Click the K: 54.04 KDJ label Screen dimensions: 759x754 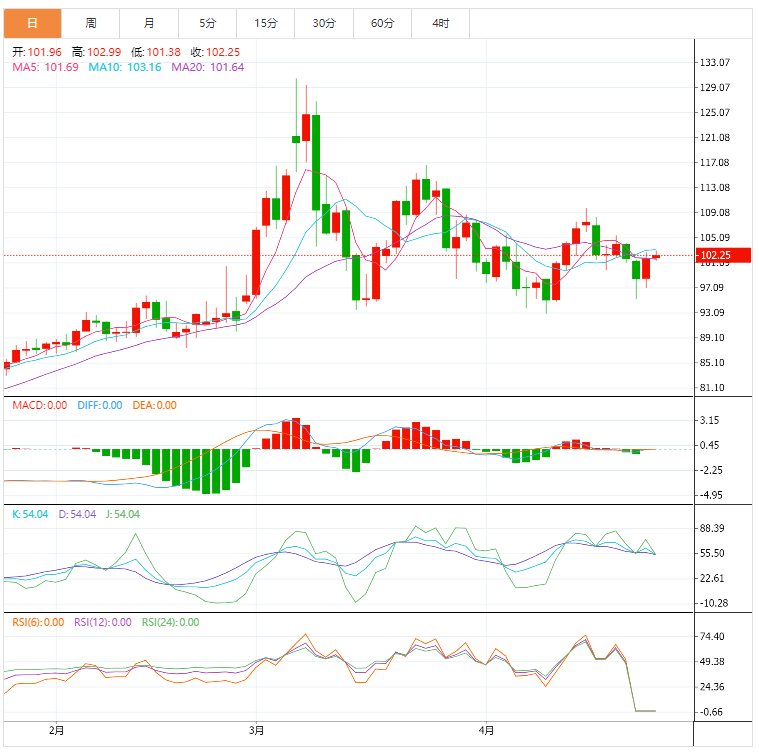[30, 514]
